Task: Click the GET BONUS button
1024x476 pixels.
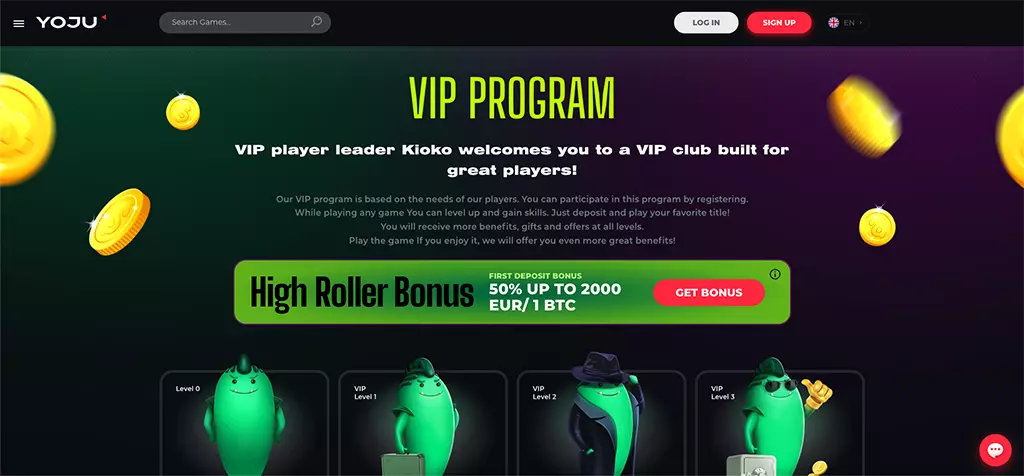Action: coord(709,293)
